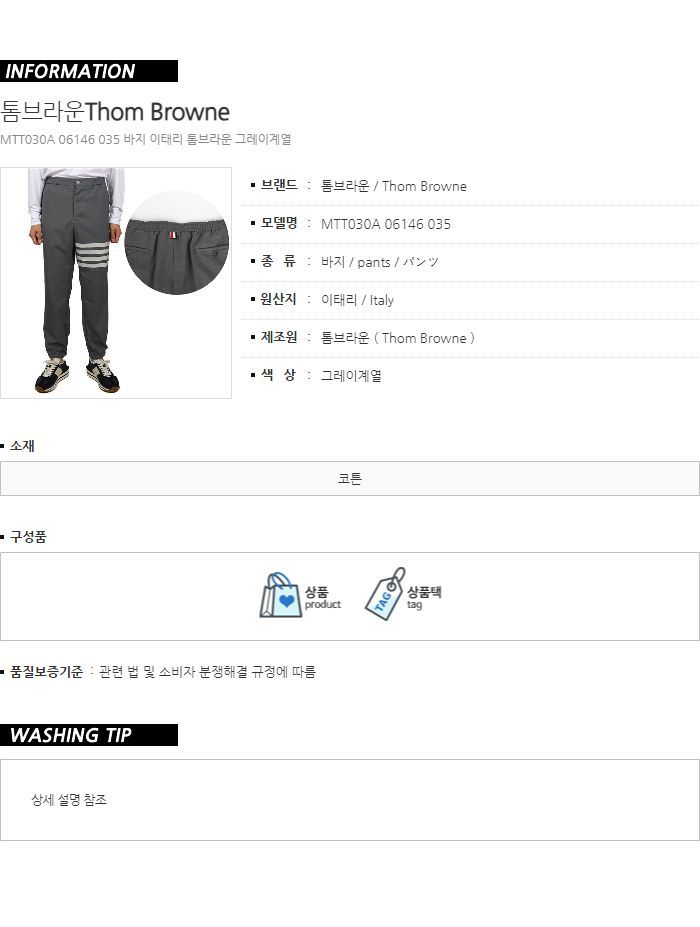This screenshot has width=700, height=927.
Task: Click the 코튼 material box
Action: (350, 478)
